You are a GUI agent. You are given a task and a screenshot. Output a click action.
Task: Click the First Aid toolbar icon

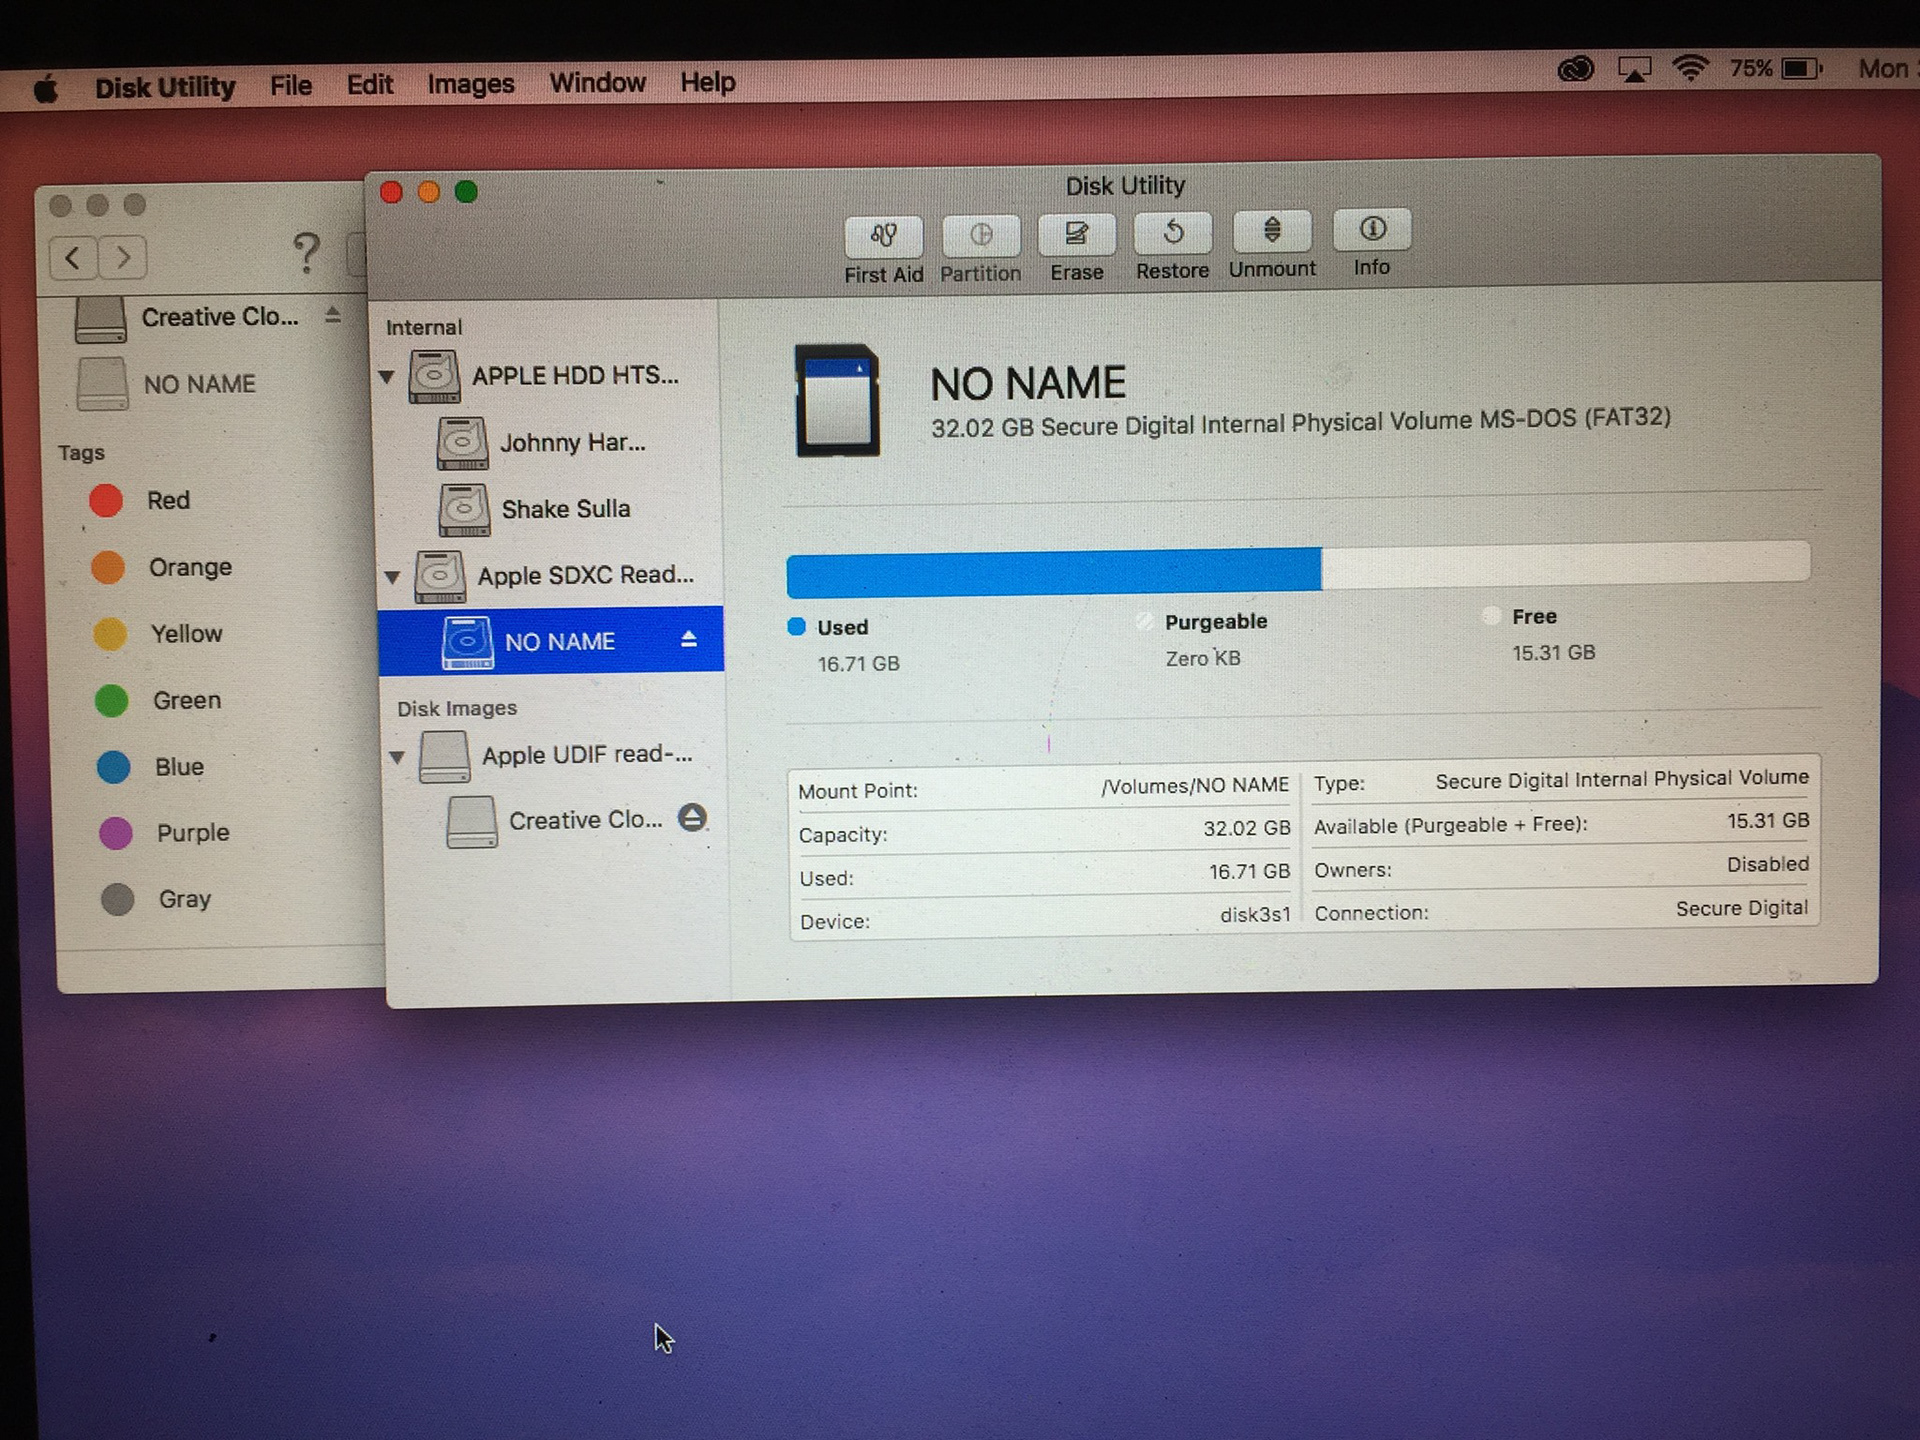(883, 236)
